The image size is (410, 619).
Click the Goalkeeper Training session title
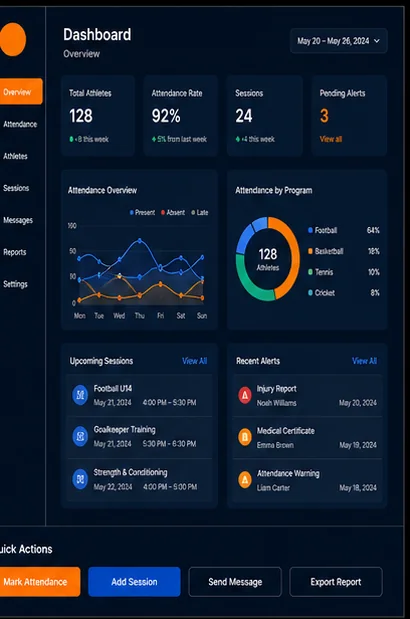pos(124,430)
